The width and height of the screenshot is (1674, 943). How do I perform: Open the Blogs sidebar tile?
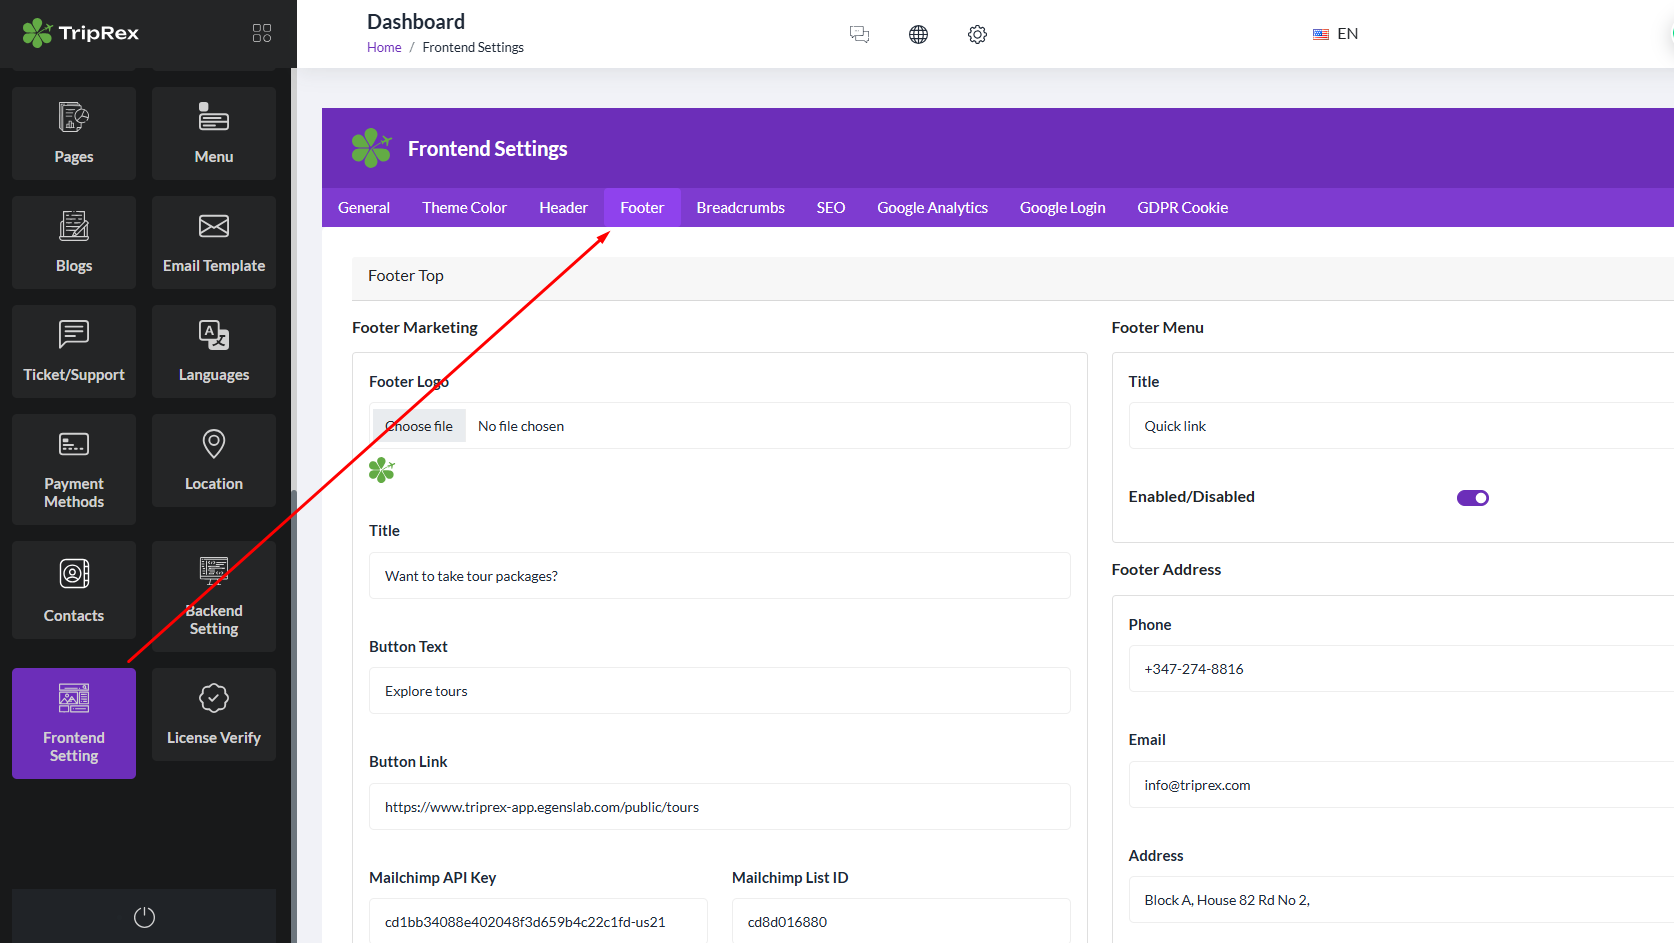74,242
